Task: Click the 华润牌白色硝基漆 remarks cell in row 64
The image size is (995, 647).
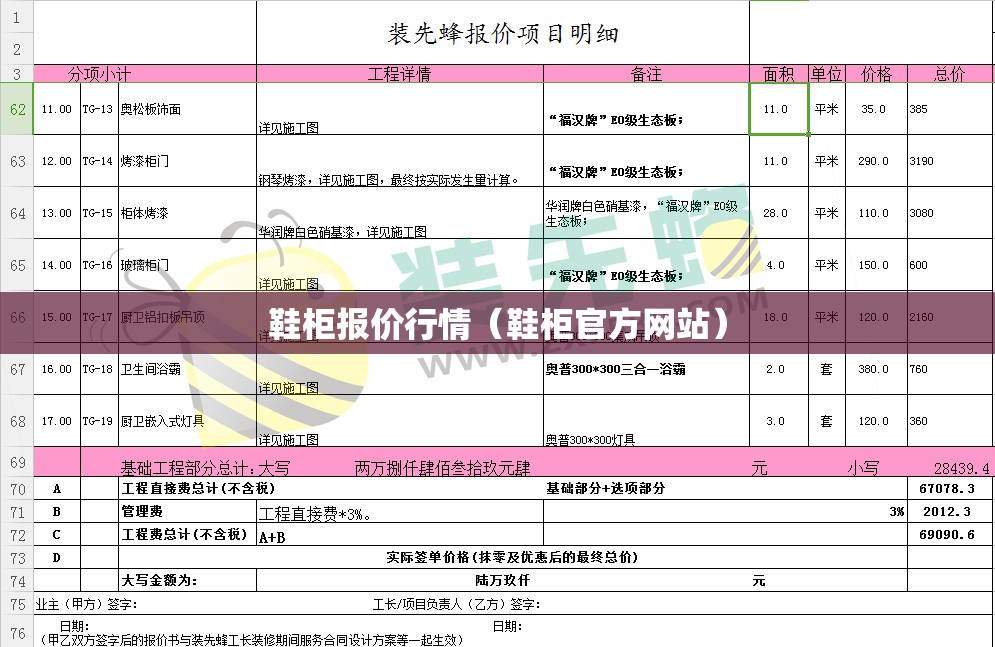Action: (646, 213)
